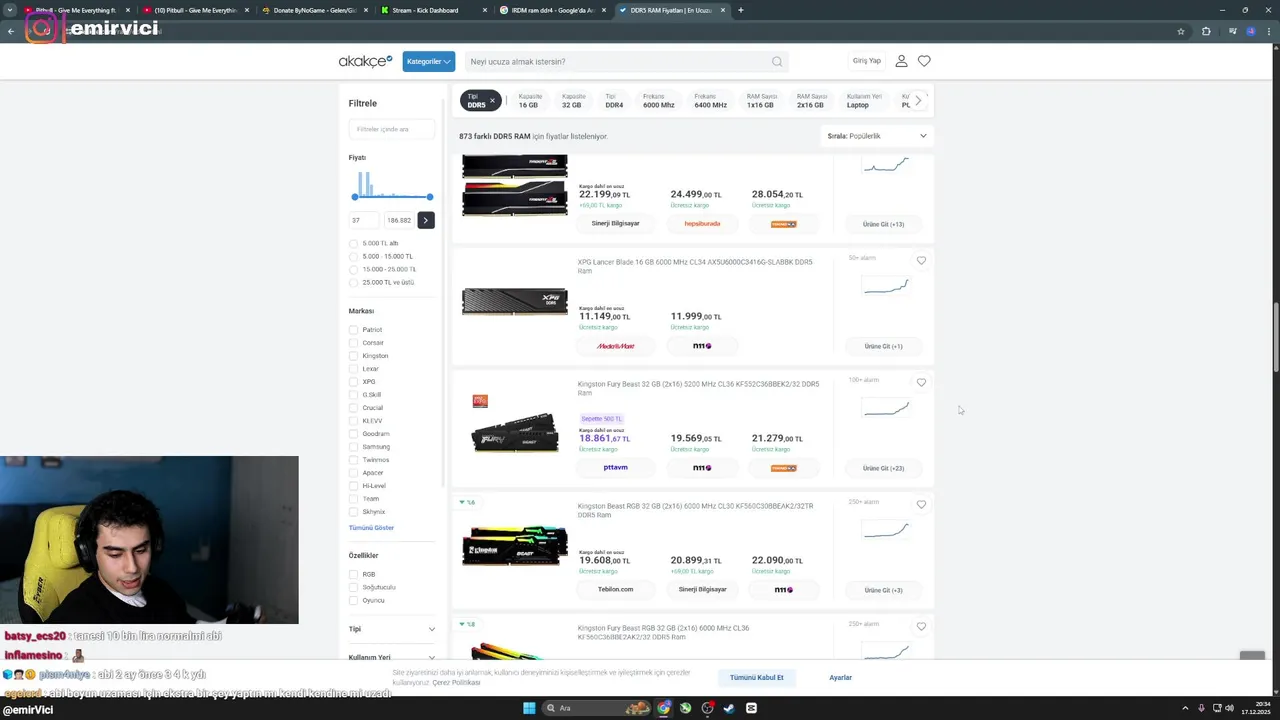Accept cookies with Tümünü Kabul Et
Screen dimensions: 1280x720
[757, 677]
